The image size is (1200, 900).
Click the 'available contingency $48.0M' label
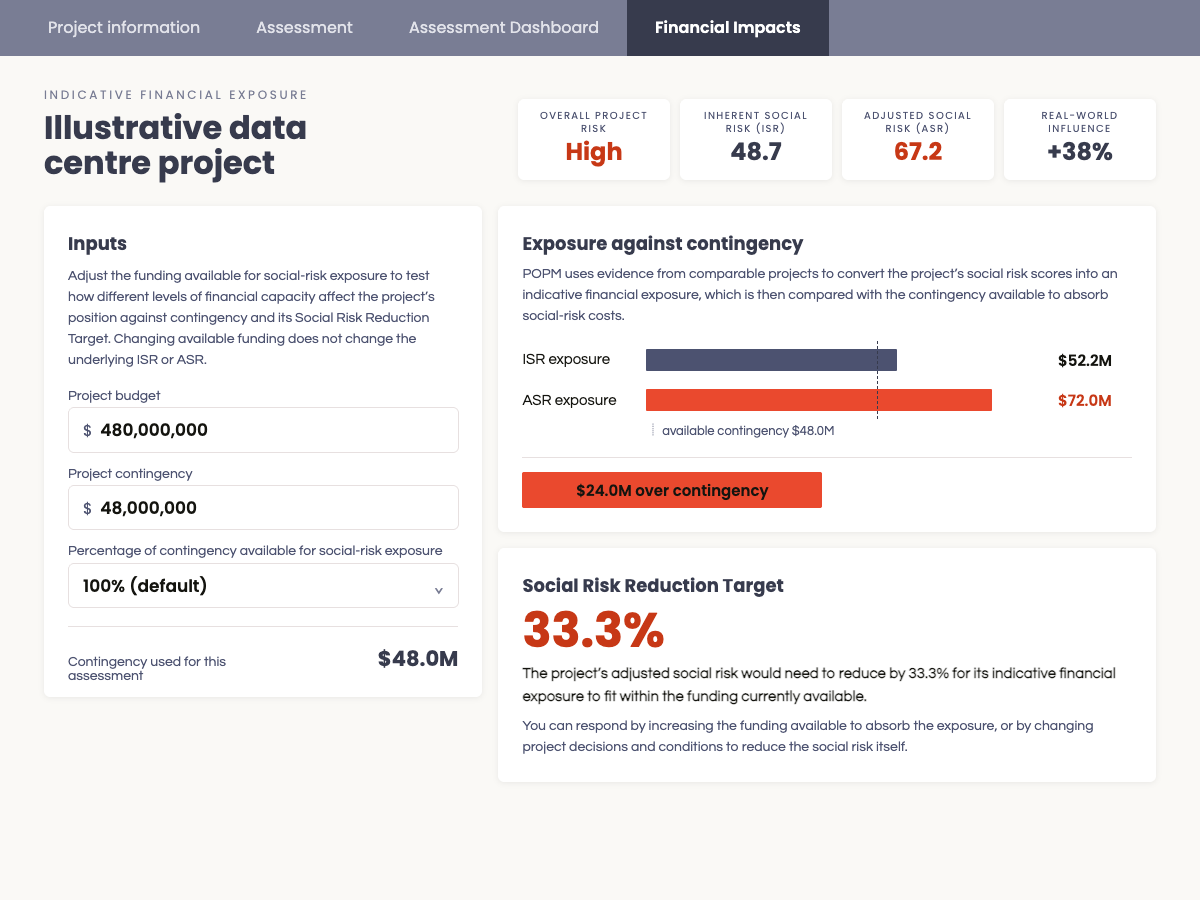pyautogui.click(x=748, y=430)
